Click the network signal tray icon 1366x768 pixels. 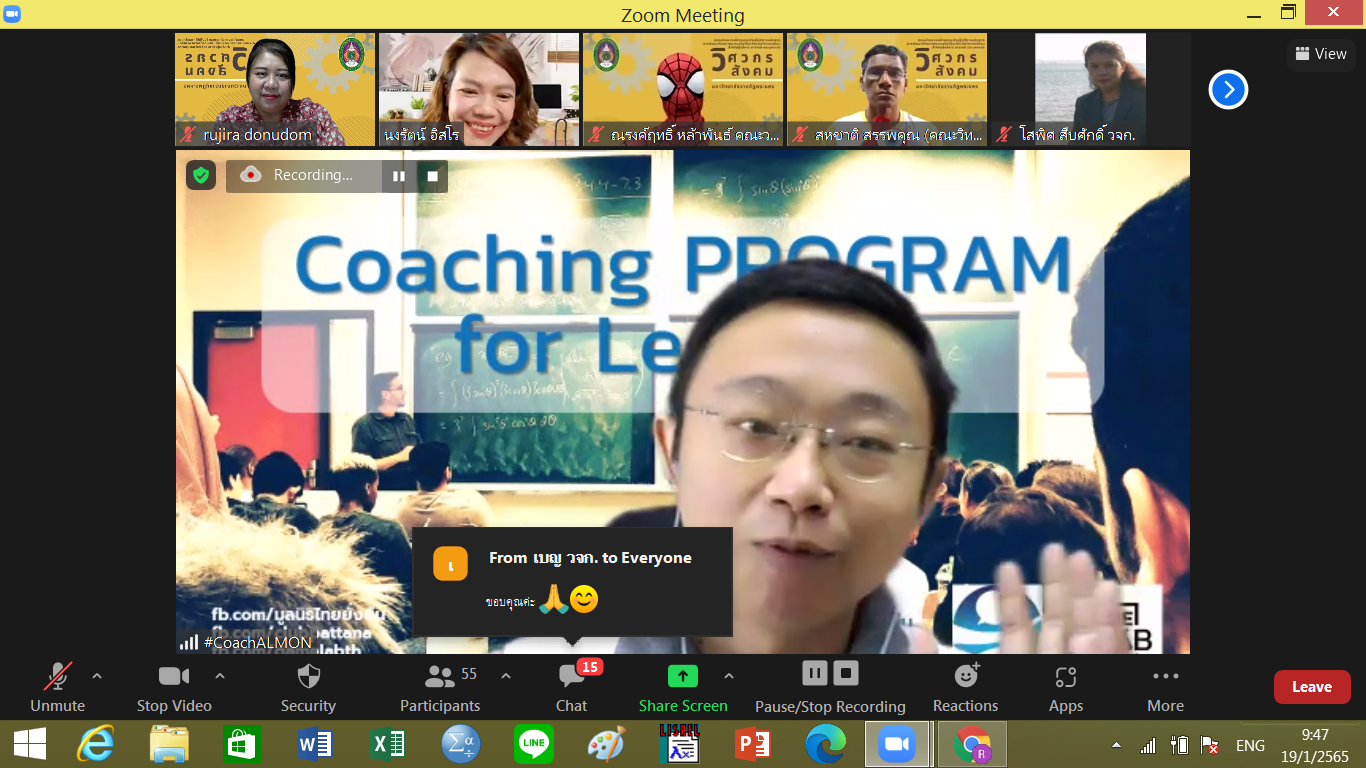(x=1148, y=746)
